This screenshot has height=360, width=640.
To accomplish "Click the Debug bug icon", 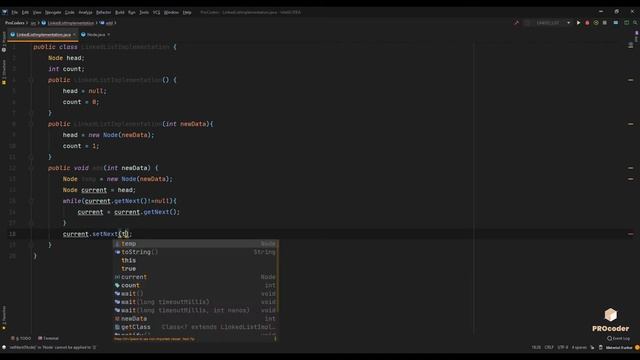I will 587,23.
